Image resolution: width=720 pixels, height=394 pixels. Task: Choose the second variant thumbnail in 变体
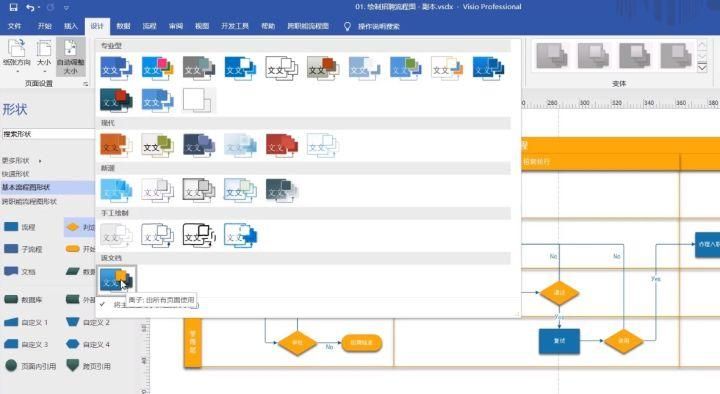(593, 56)
